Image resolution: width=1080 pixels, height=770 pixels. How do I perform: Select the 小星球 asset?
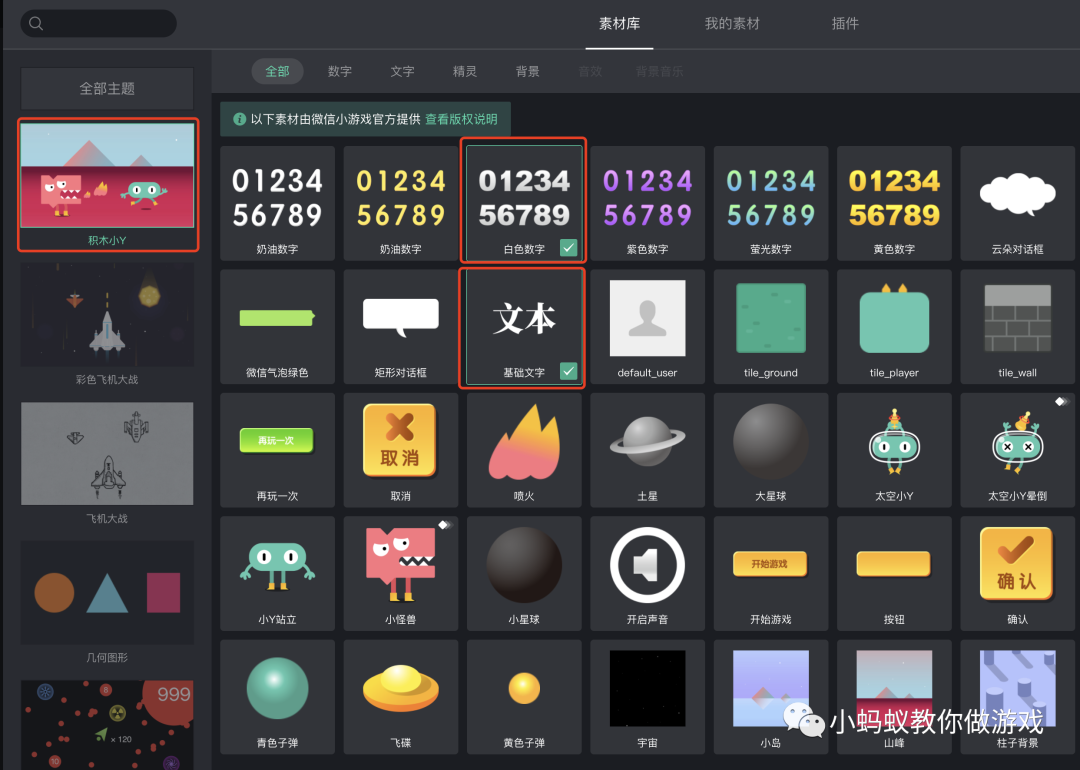point(524,573)
